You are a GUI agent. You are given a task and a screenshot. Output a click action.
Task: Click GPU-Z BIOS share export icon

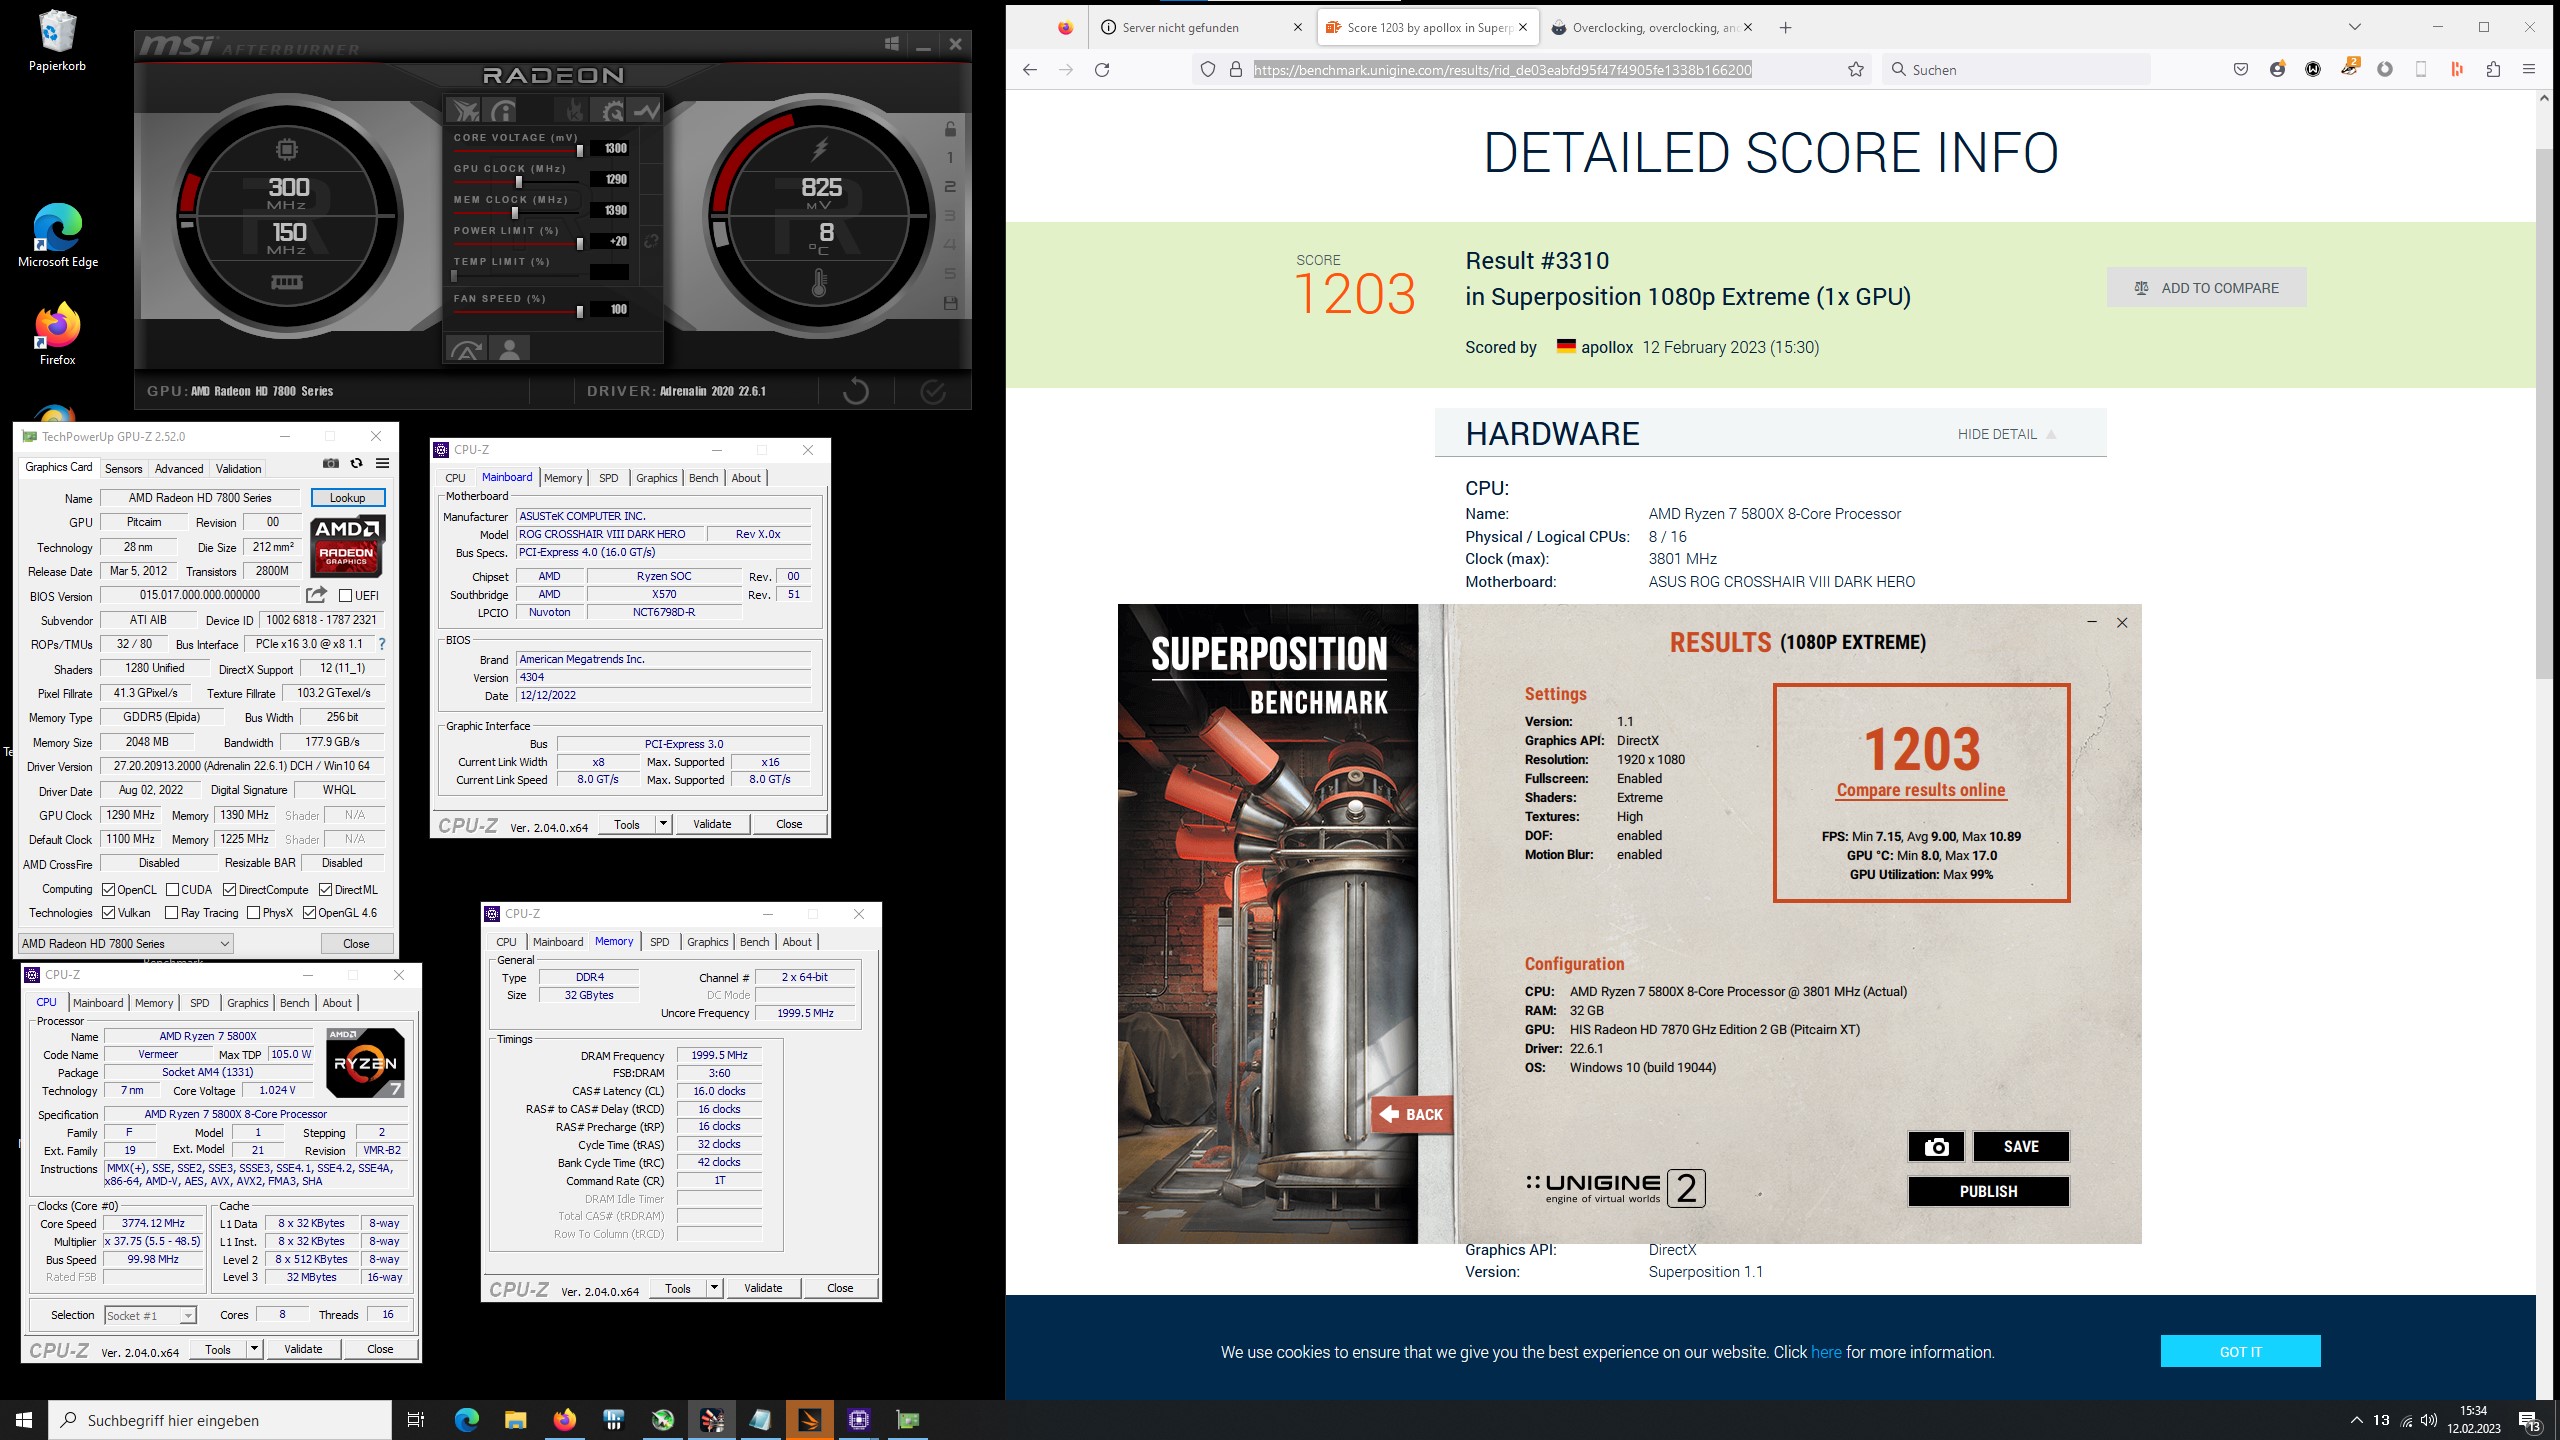[316, 595]
